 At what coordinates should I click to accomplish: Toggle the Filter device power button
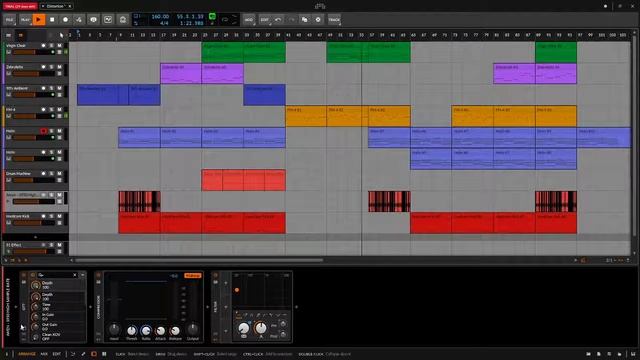pos(216,275)
